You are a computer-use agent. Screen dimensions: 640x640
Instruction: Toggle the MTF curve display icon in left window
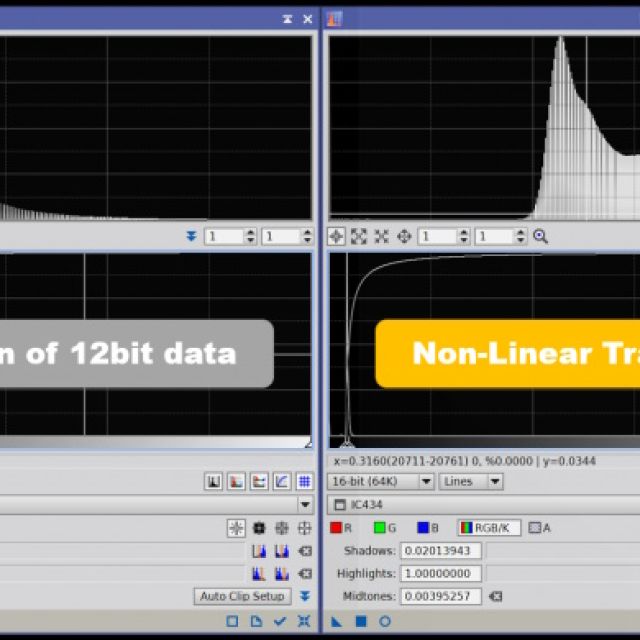coord(282,482)
